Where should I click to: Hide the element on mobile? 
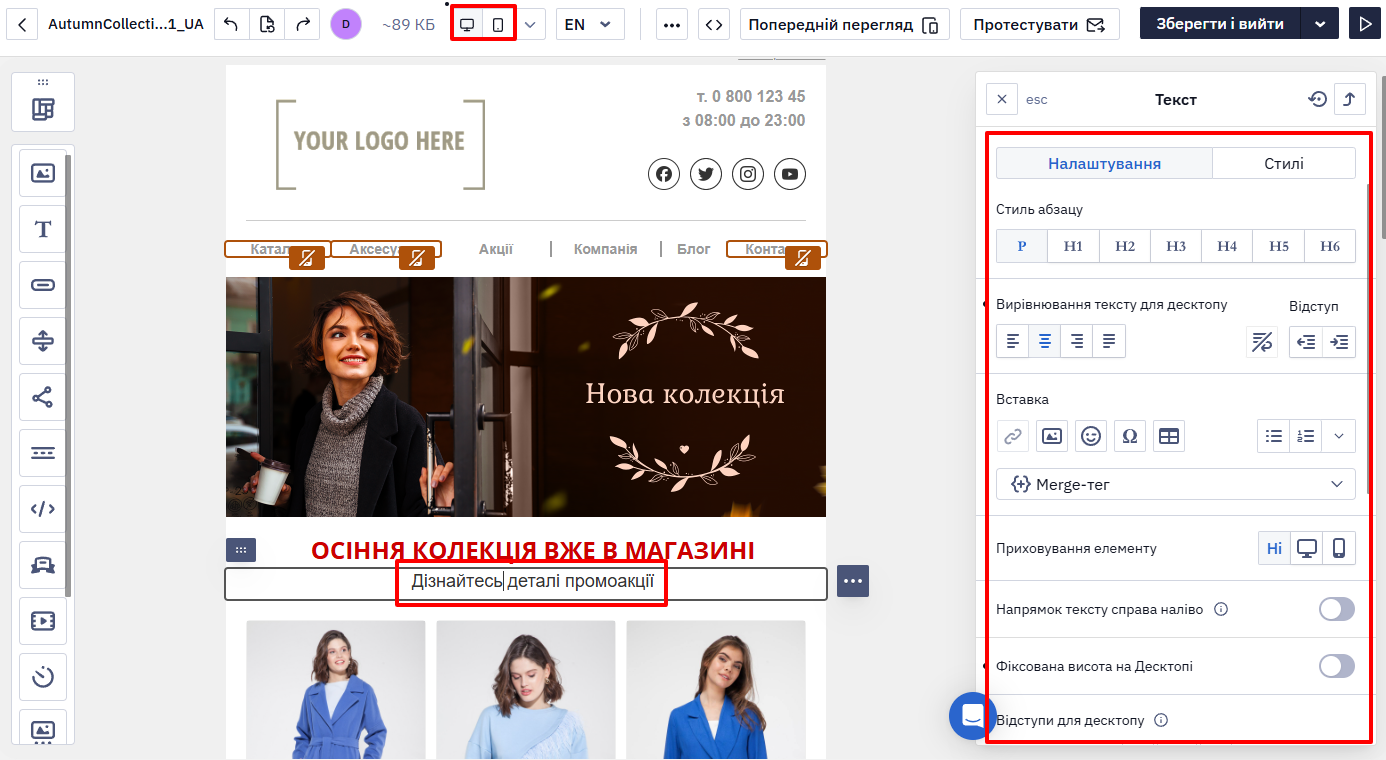click(1339, 548)
